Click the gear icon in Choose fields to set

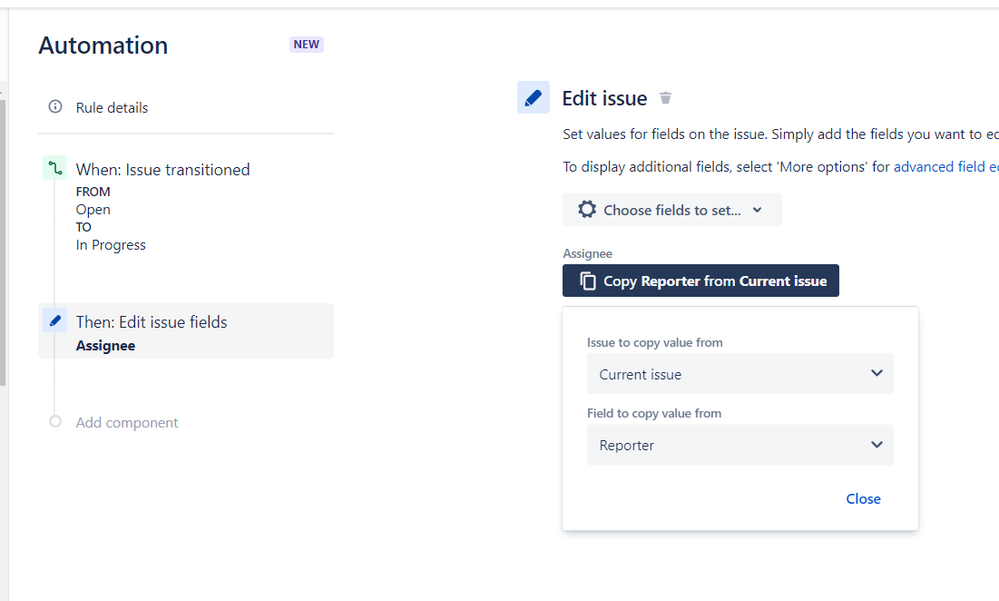pos(587,209)
